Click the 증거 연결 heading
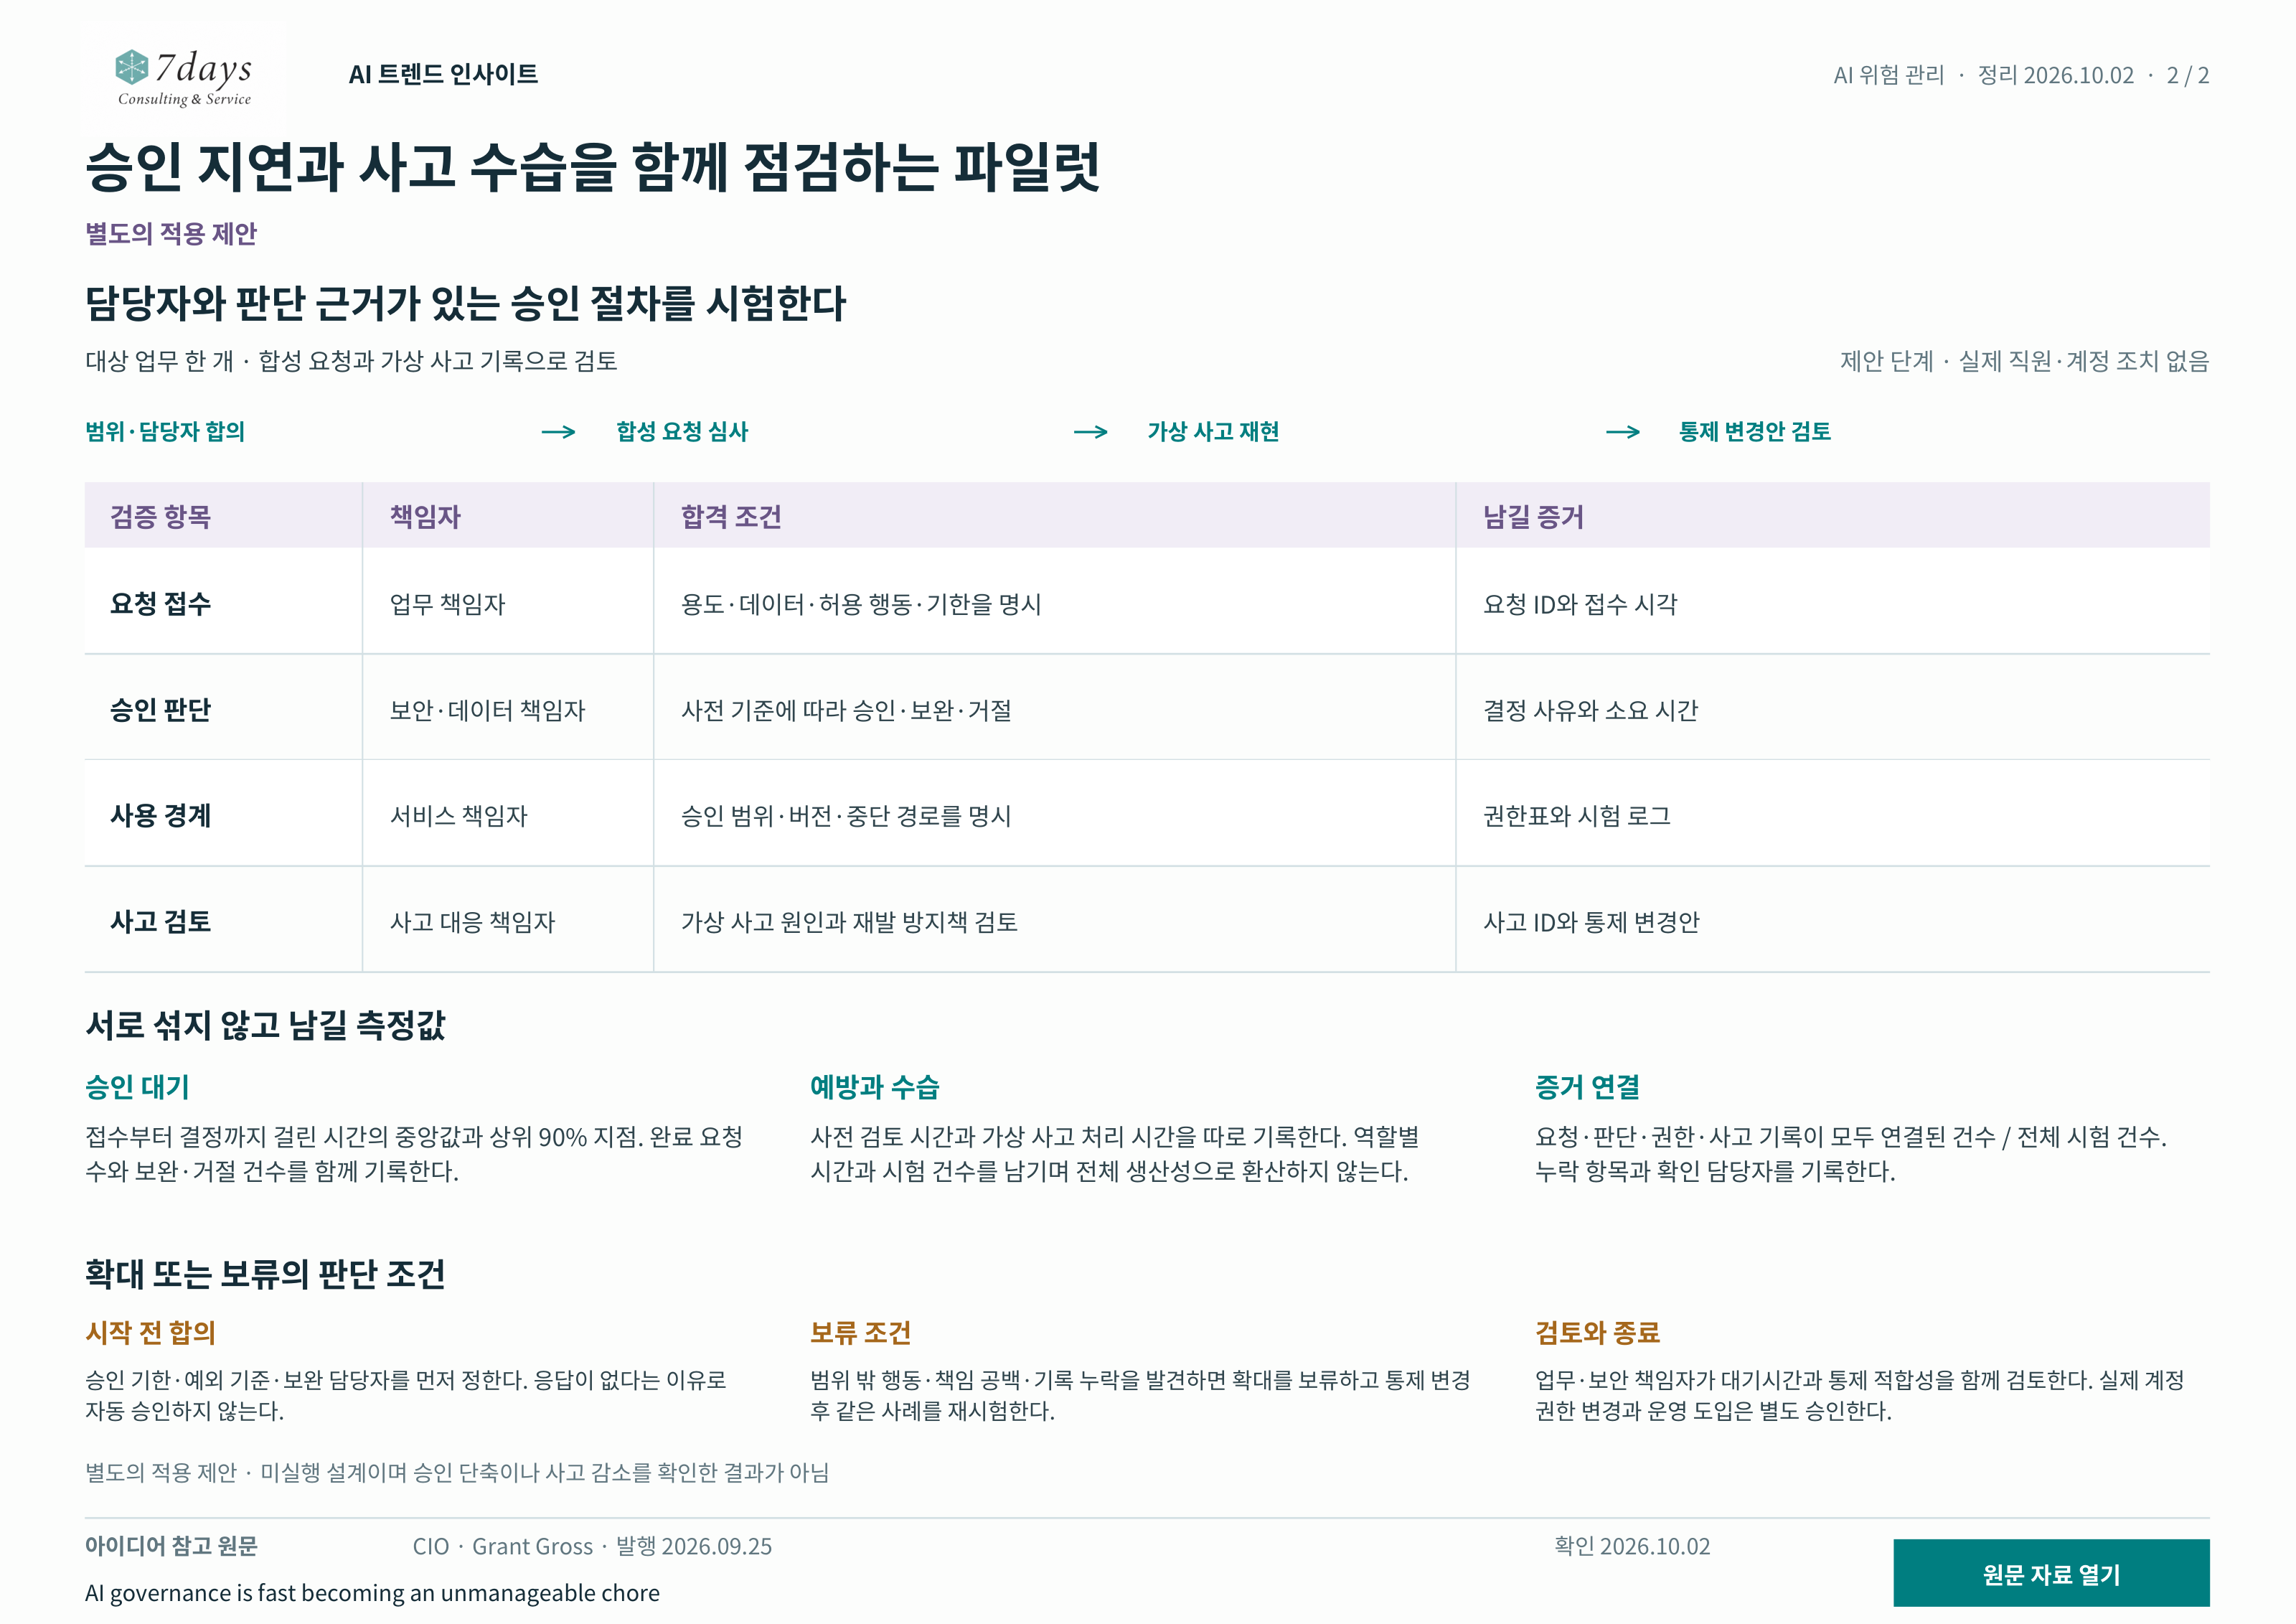Screen dimensions: 2296x1624 pos(1587,1087)
